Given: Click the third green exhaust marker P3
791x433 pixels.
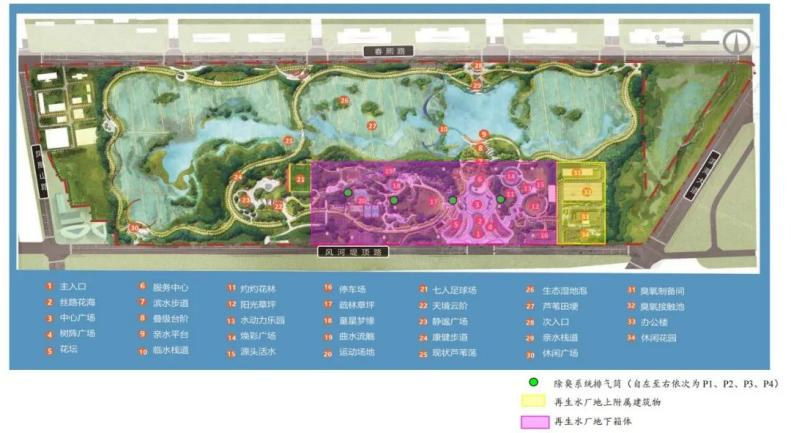Looking at the screenshot, I should [453, 200].
